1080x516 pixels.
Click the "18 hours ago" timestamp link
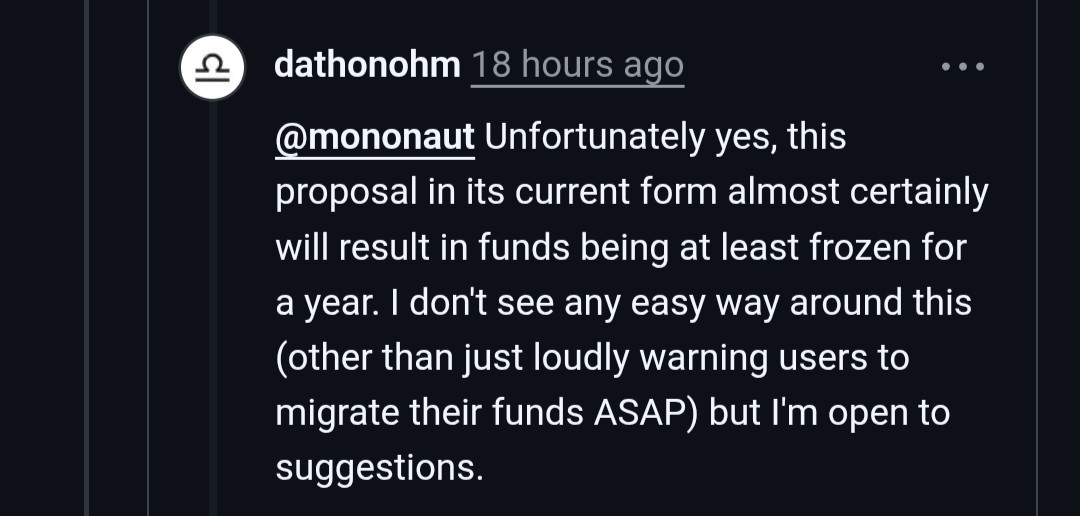tap(577, 66)
